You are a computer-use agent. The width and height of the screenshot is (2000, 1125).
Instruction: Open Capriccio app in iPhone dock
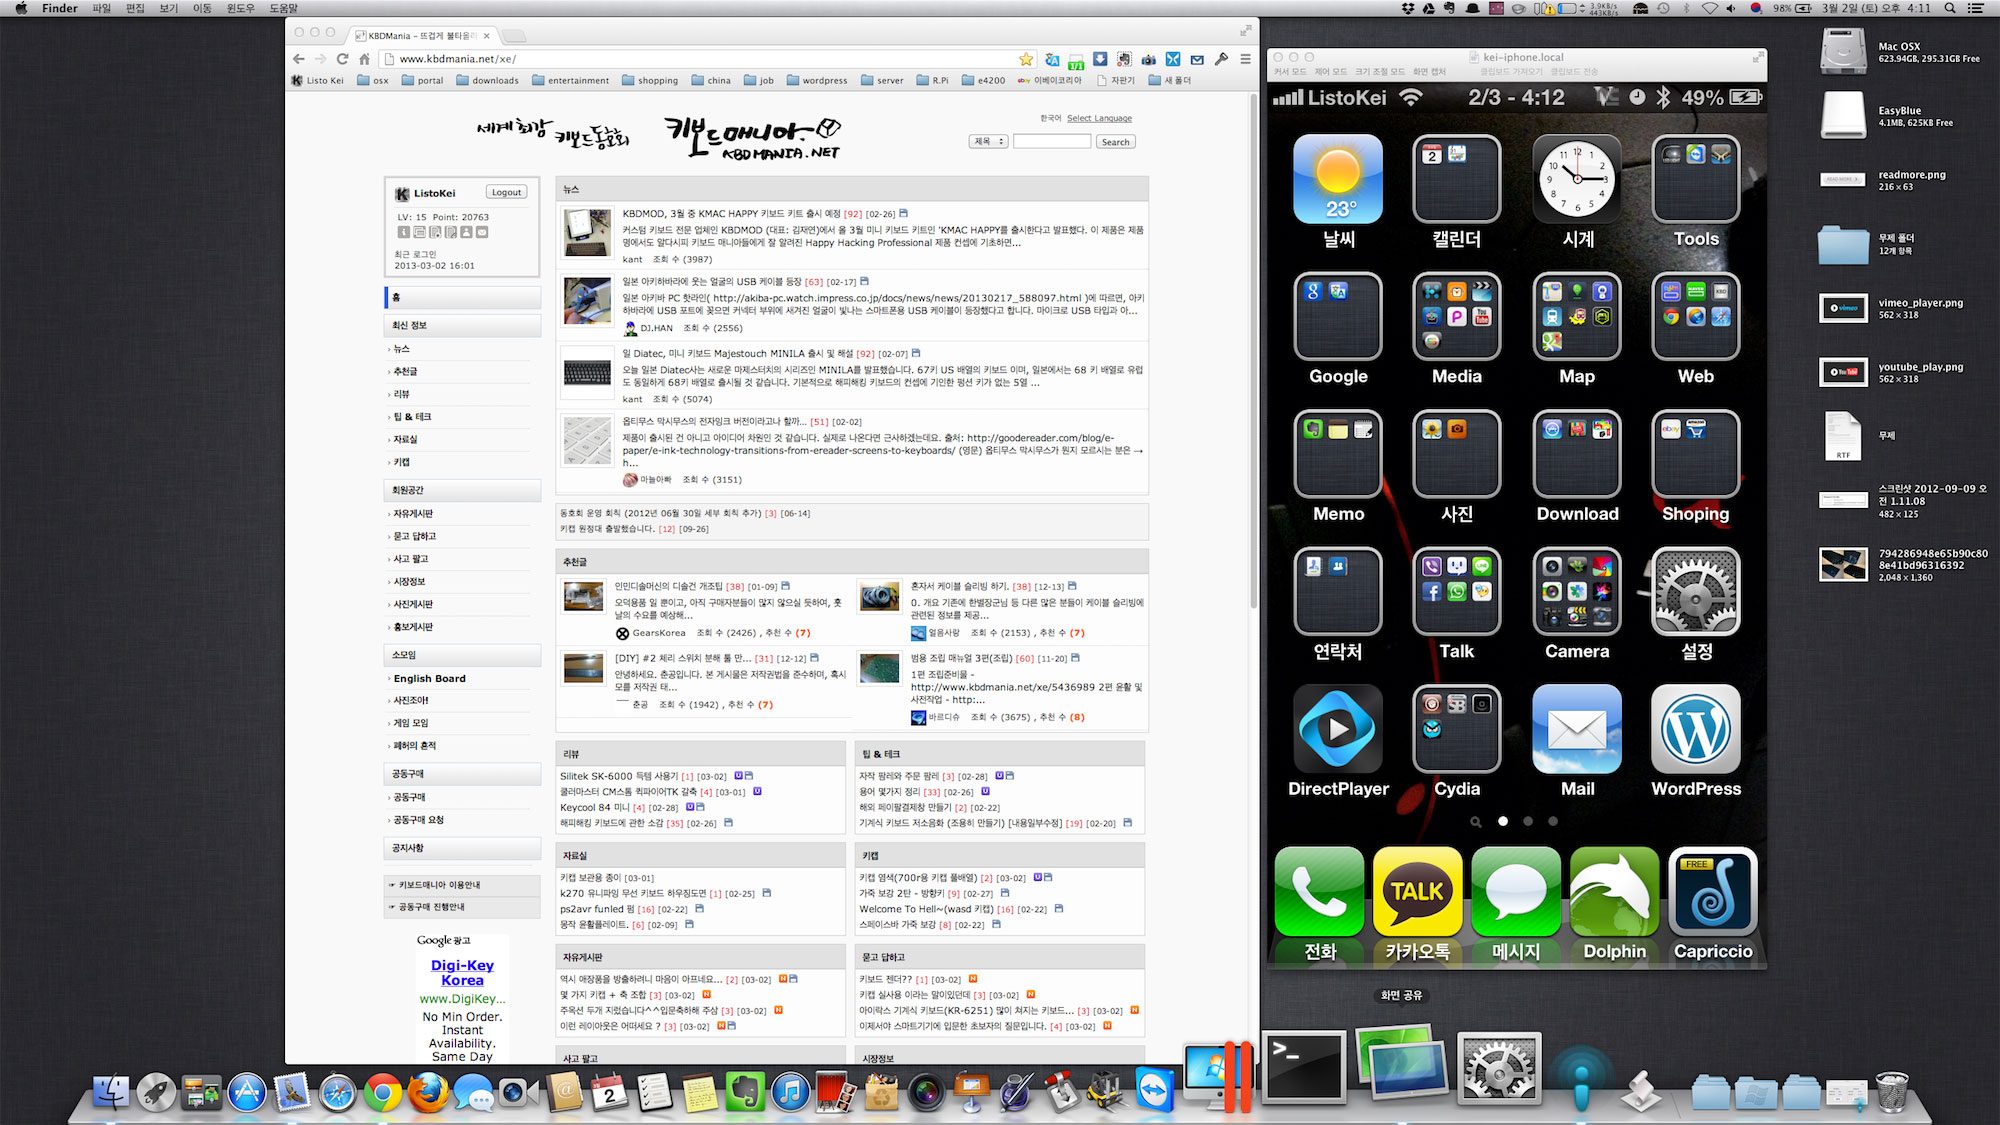tap(1712, 892)
